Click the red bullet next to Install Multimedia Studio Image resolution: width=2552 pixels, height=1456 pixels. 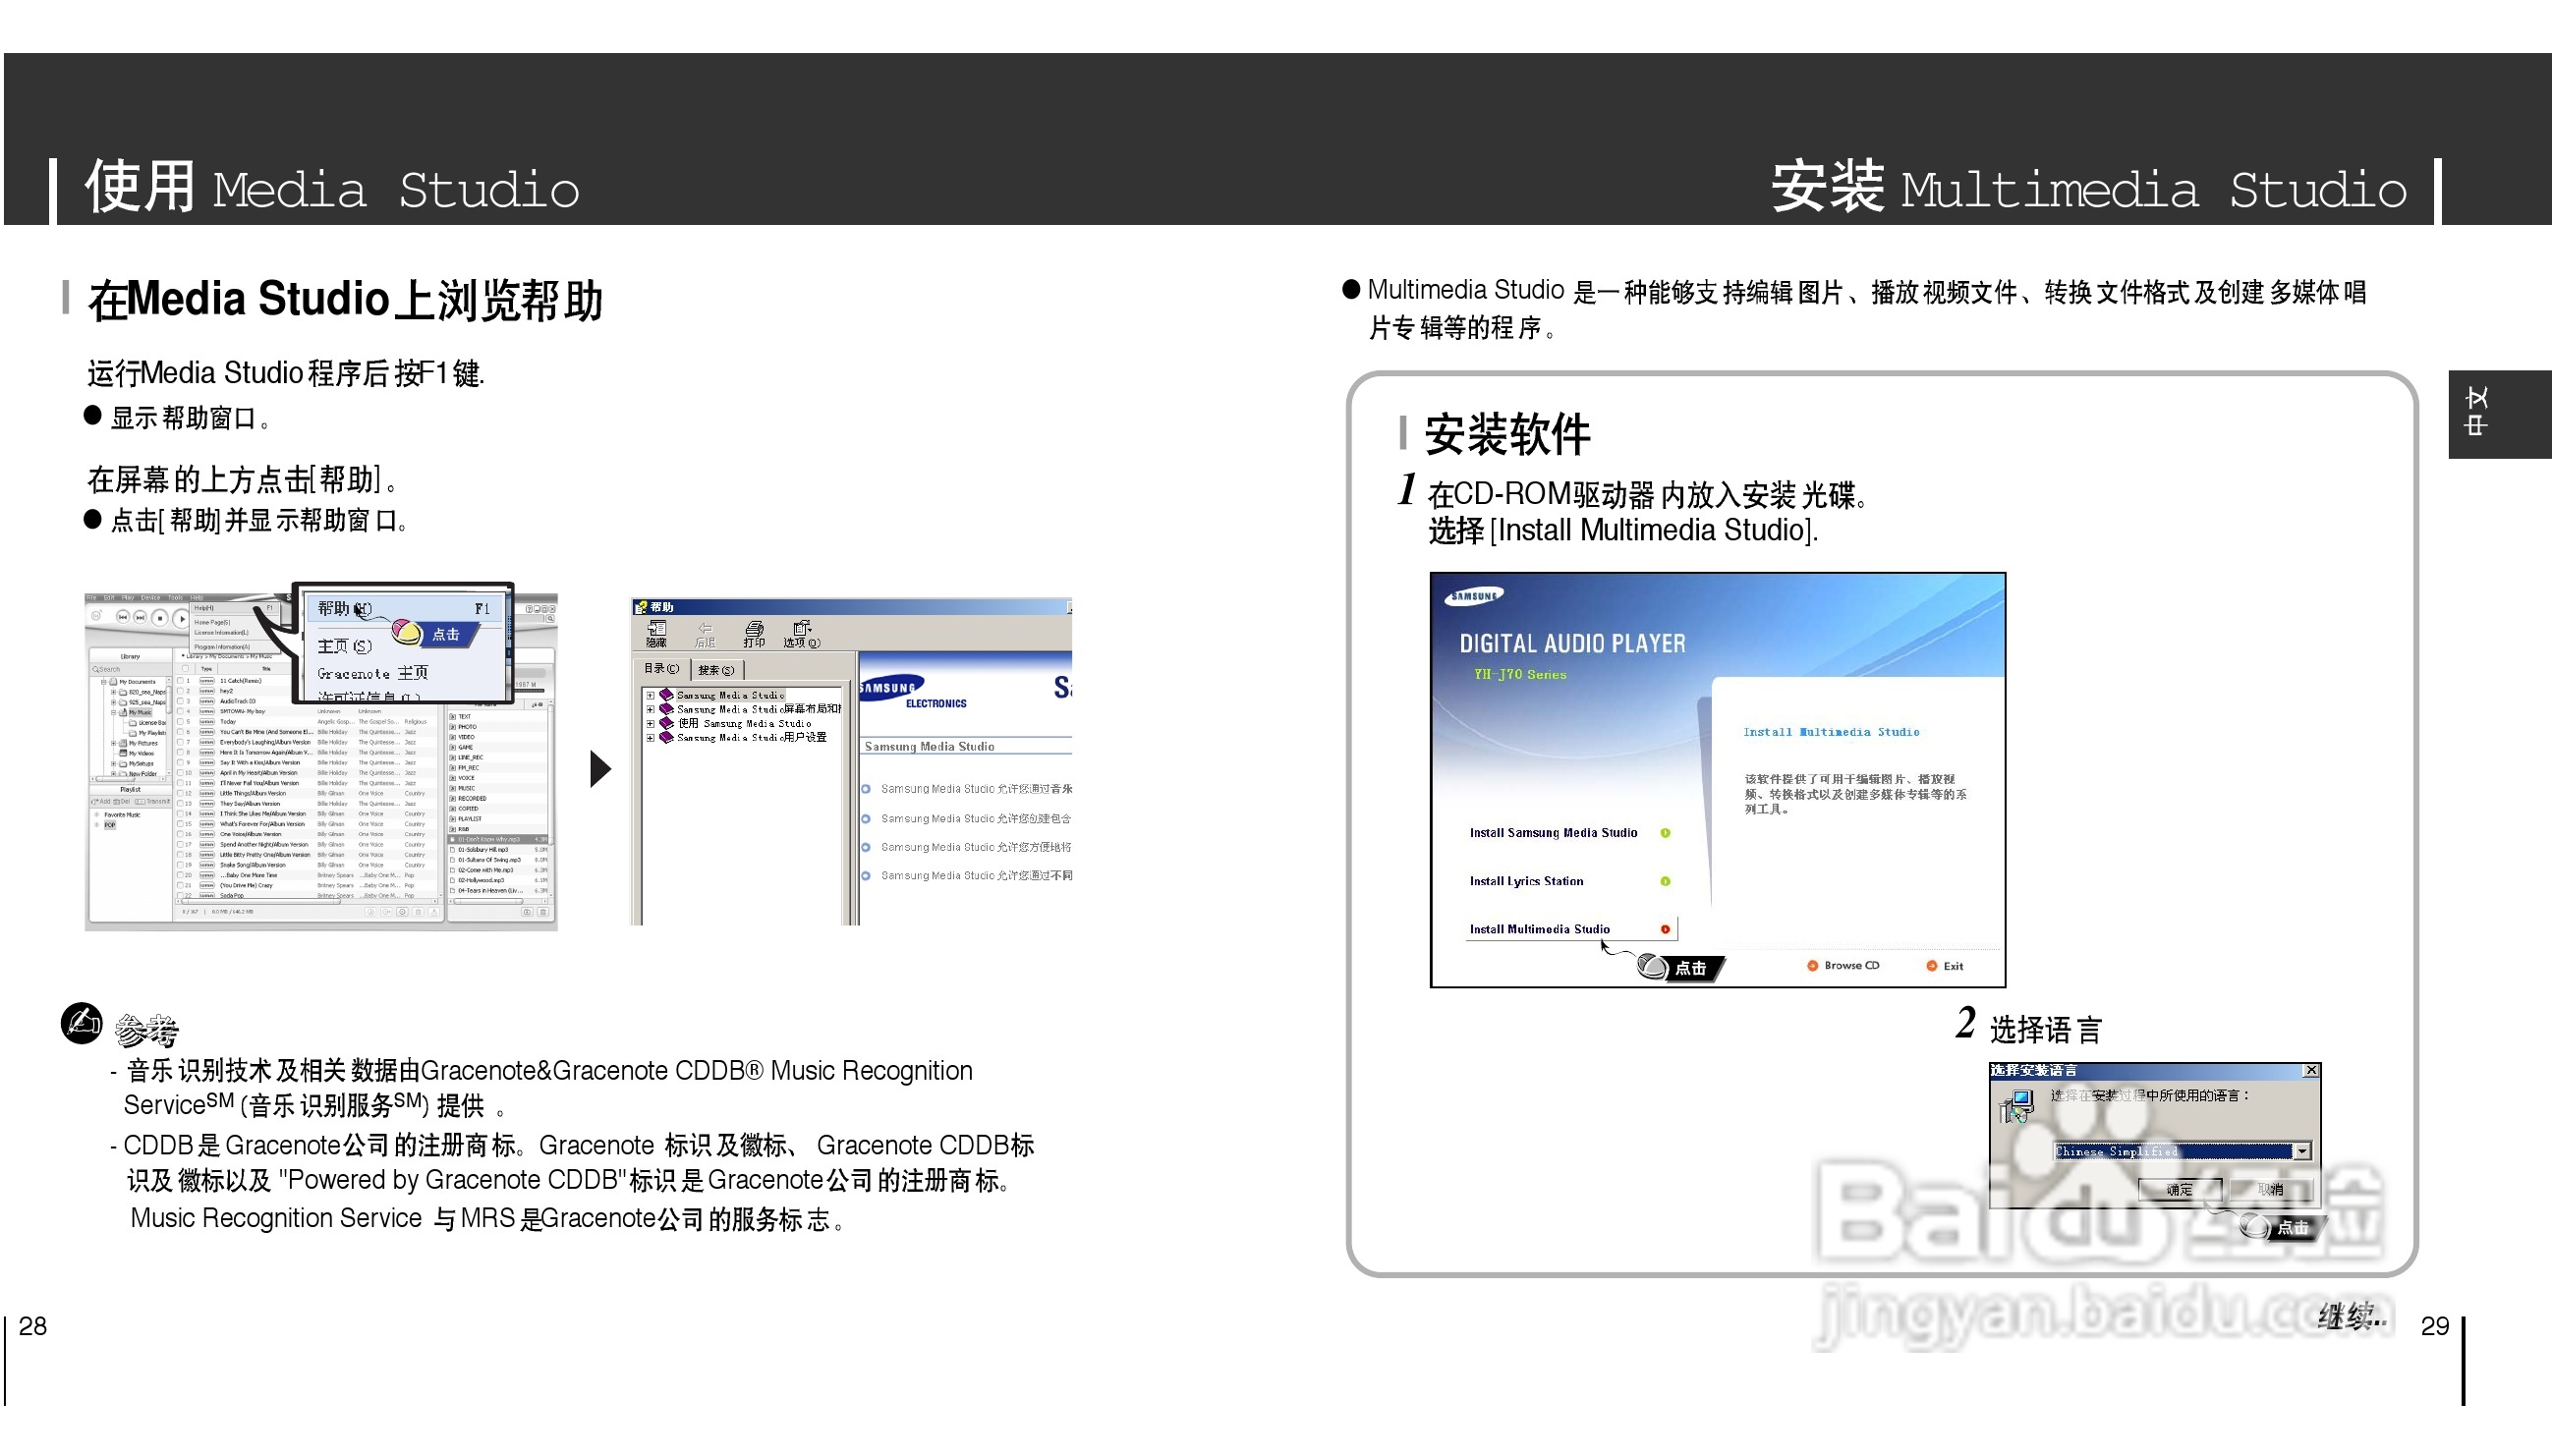coord(1665,929)
